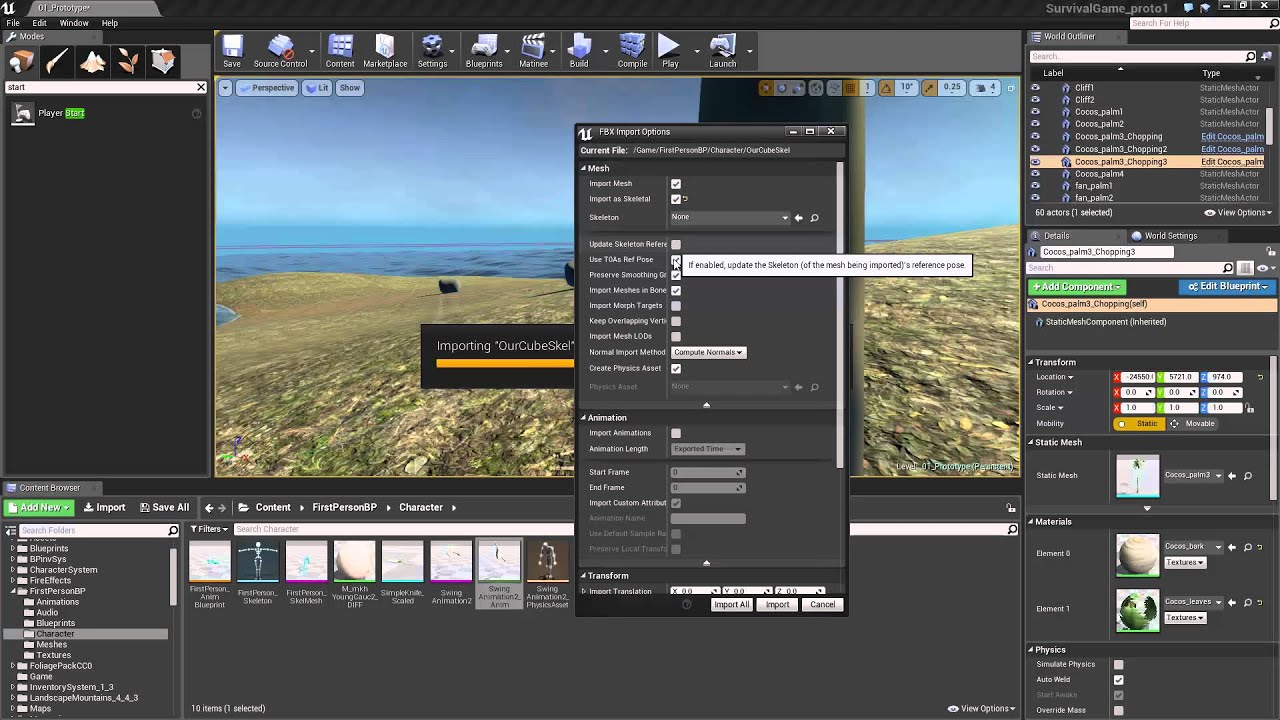Image resolution: width=1280 pixels, height=720 pixels.
Task: Open Animation Length dropdown
Action: [708, 449]
